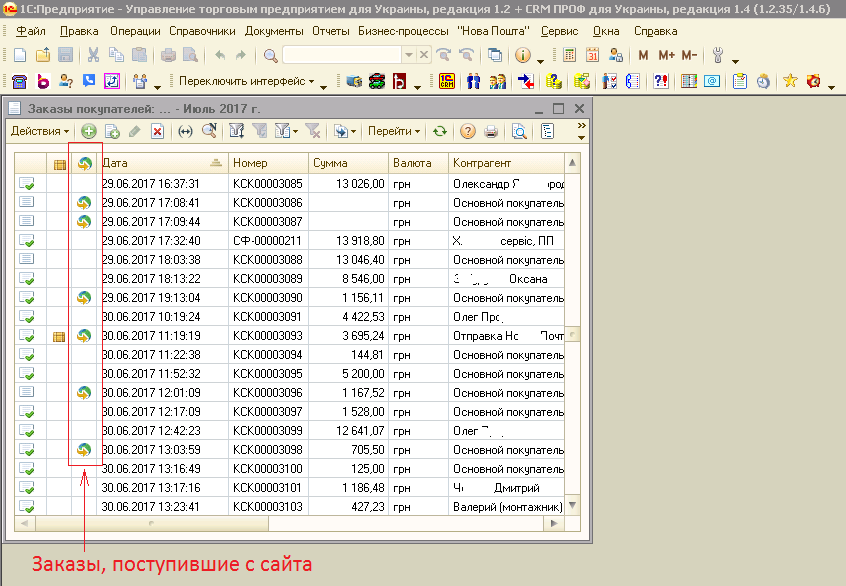The image size is (846, 586).
Task: Click the round info help icon
Action: pyautogui.click(x=522, y=54)
